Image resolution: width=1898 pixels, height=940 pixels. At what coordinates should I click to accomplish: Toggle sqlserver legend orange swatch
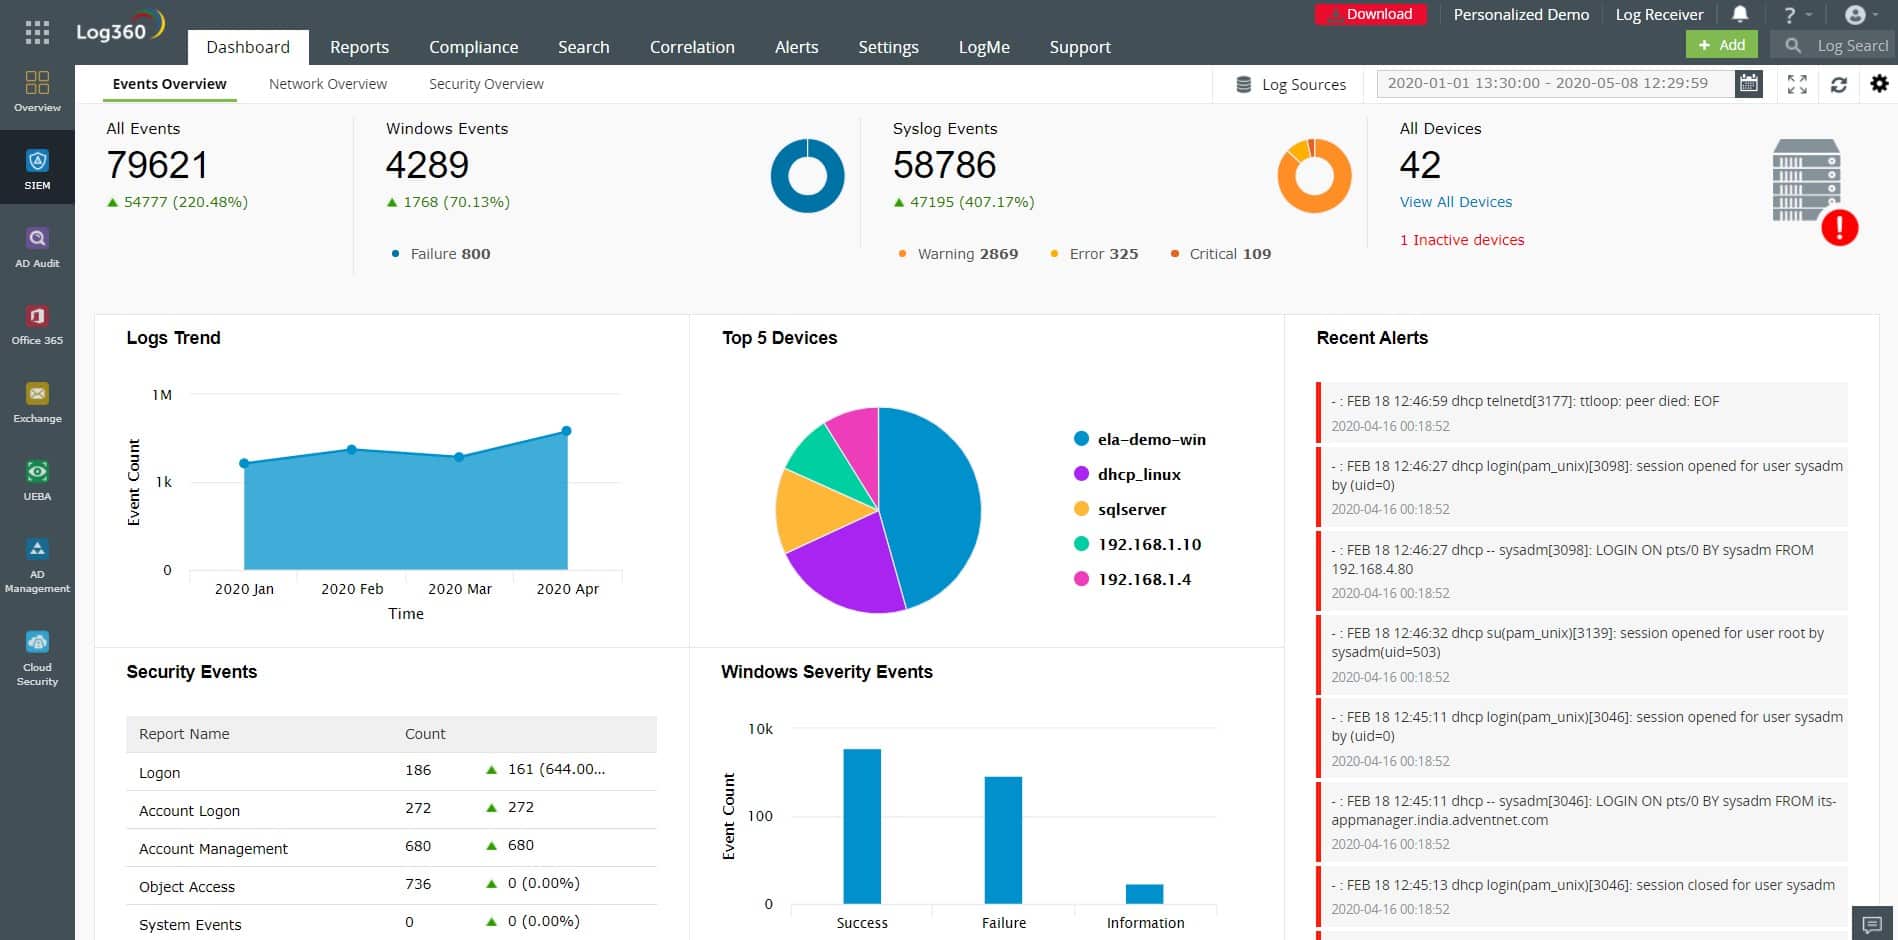point(1081,509)
